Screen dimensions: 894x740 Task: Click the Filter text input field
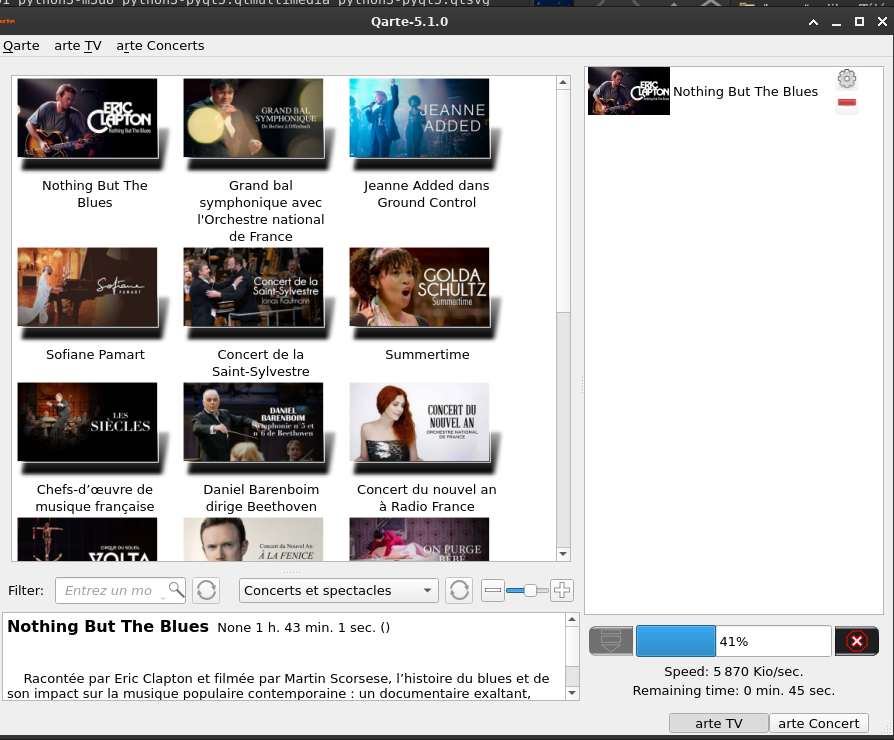pos(108,590)
